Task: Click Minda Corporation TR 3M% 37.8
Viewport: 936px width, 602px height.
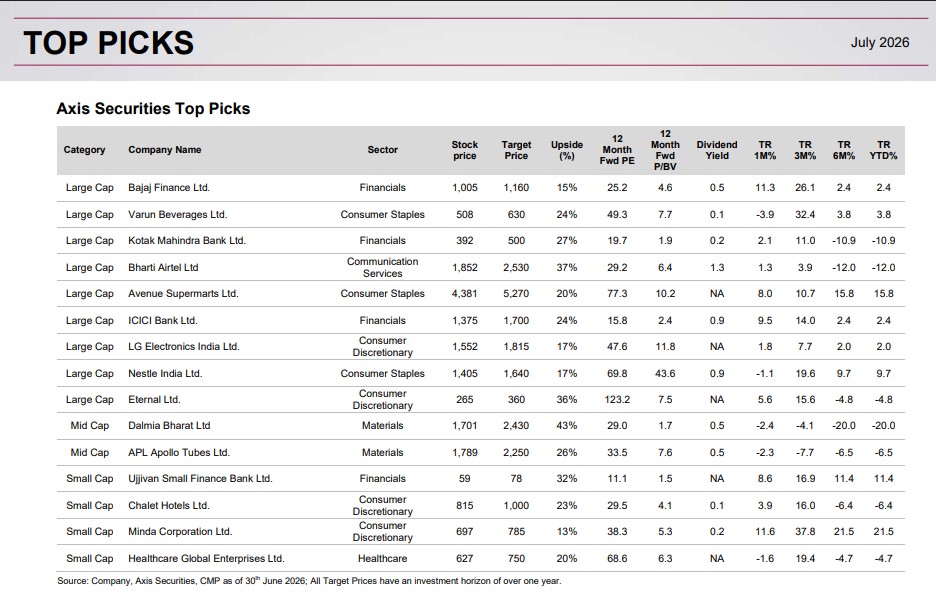Action: pyautogui.click(x=805, y=532)
